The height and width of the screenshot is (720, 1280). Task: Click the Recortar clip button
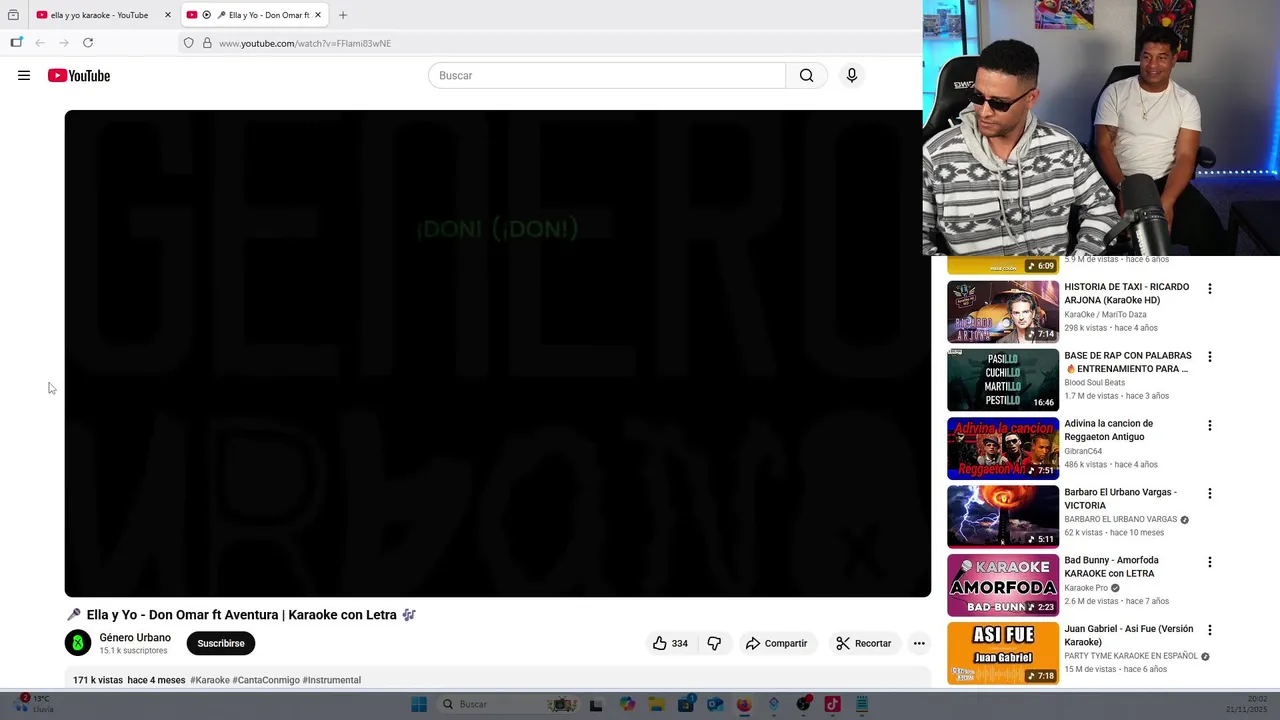(x=864, y=644)
